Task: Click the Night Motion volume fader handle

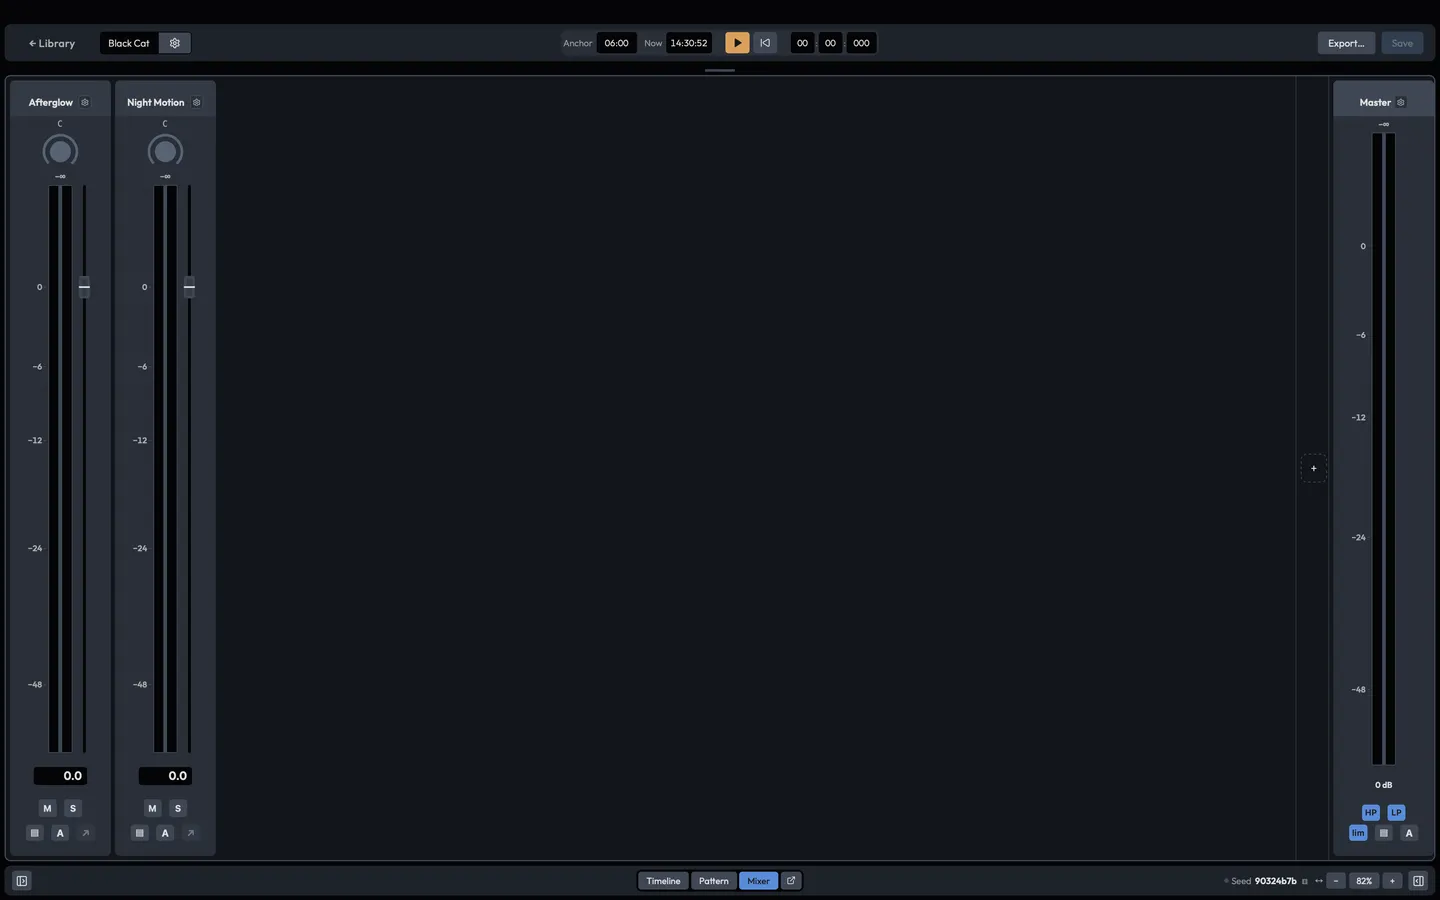Action: 189,287
